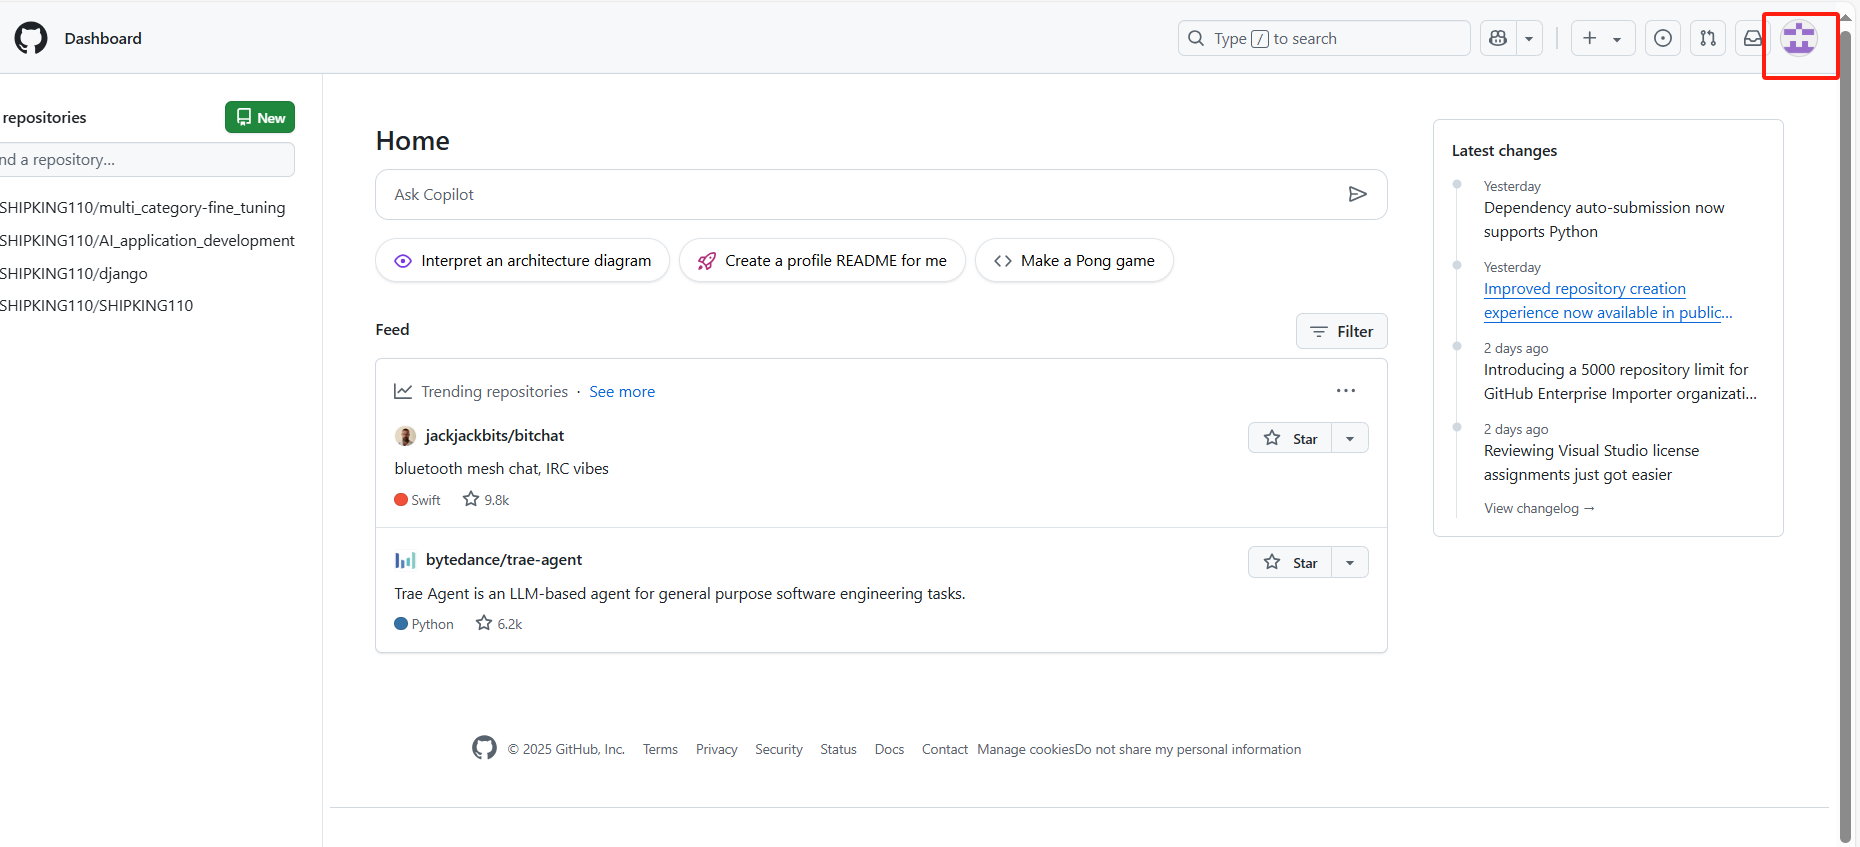1860x847 pixels.
Task: Open the user avatar profile menu
Action: (1799, 39)
